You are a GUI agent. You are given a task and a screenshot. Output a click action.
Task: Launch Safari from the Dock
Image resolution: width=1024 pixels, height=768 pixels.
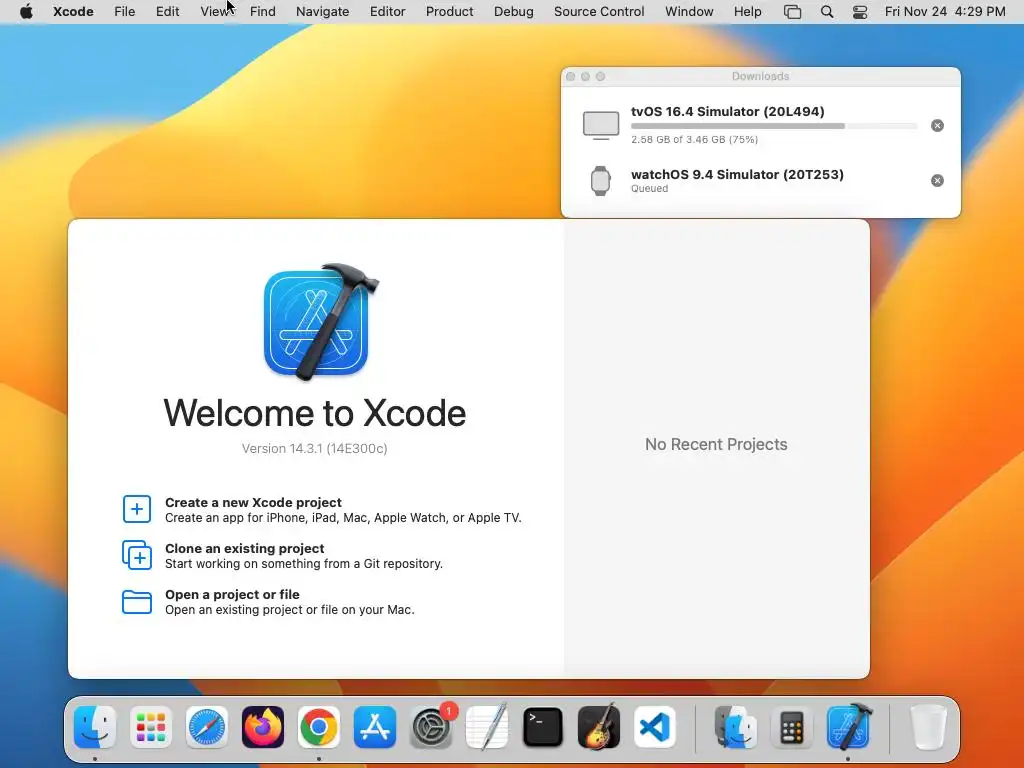point(207,727)
